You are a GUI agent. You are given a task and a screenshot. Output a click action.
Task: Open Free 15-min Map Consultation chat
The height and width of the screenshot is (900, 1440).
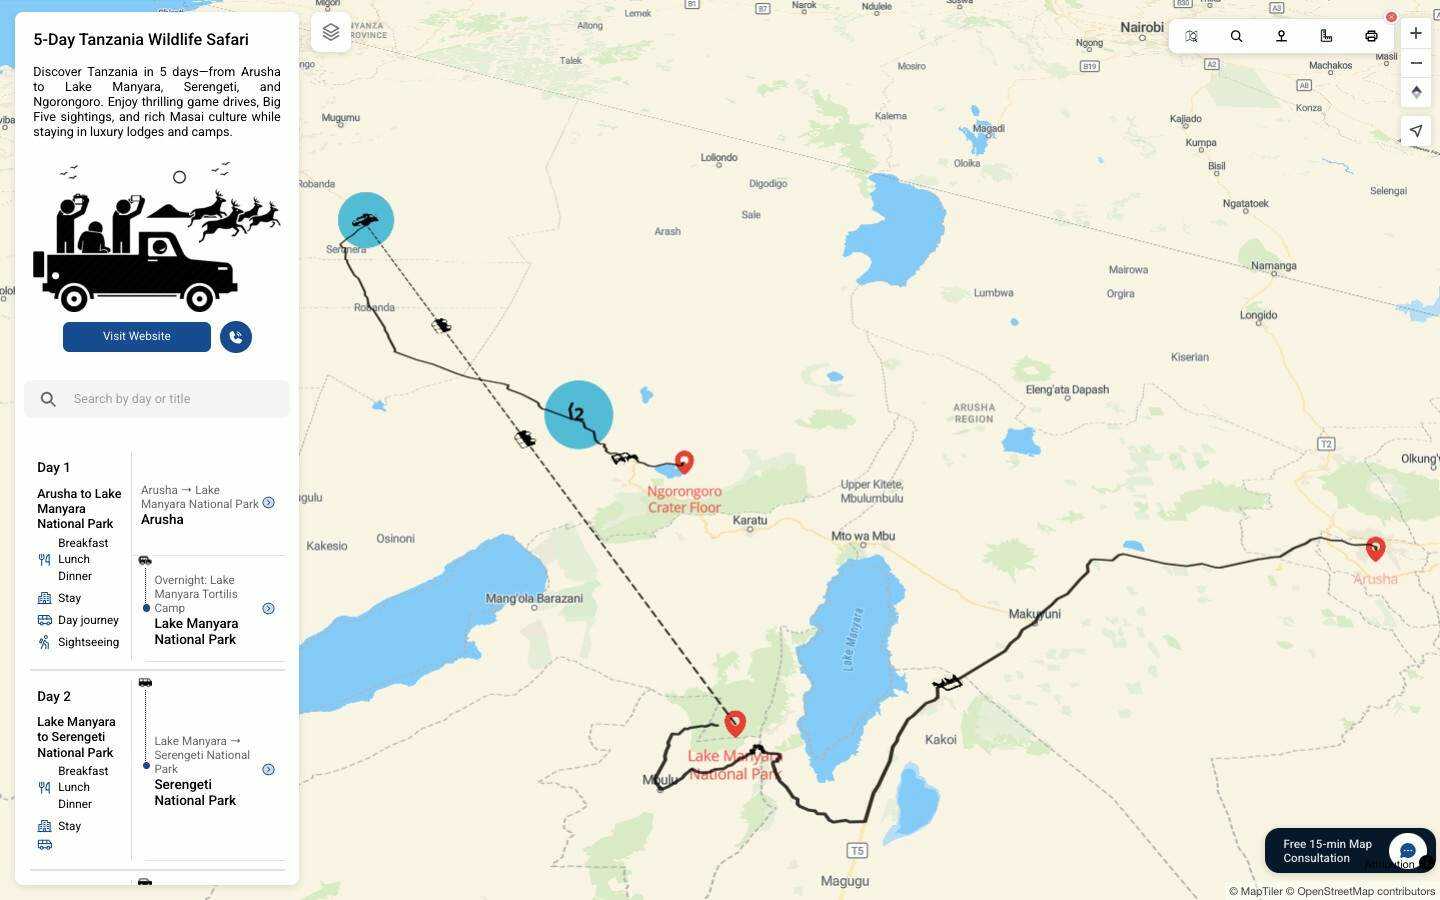pos(1349,851)
